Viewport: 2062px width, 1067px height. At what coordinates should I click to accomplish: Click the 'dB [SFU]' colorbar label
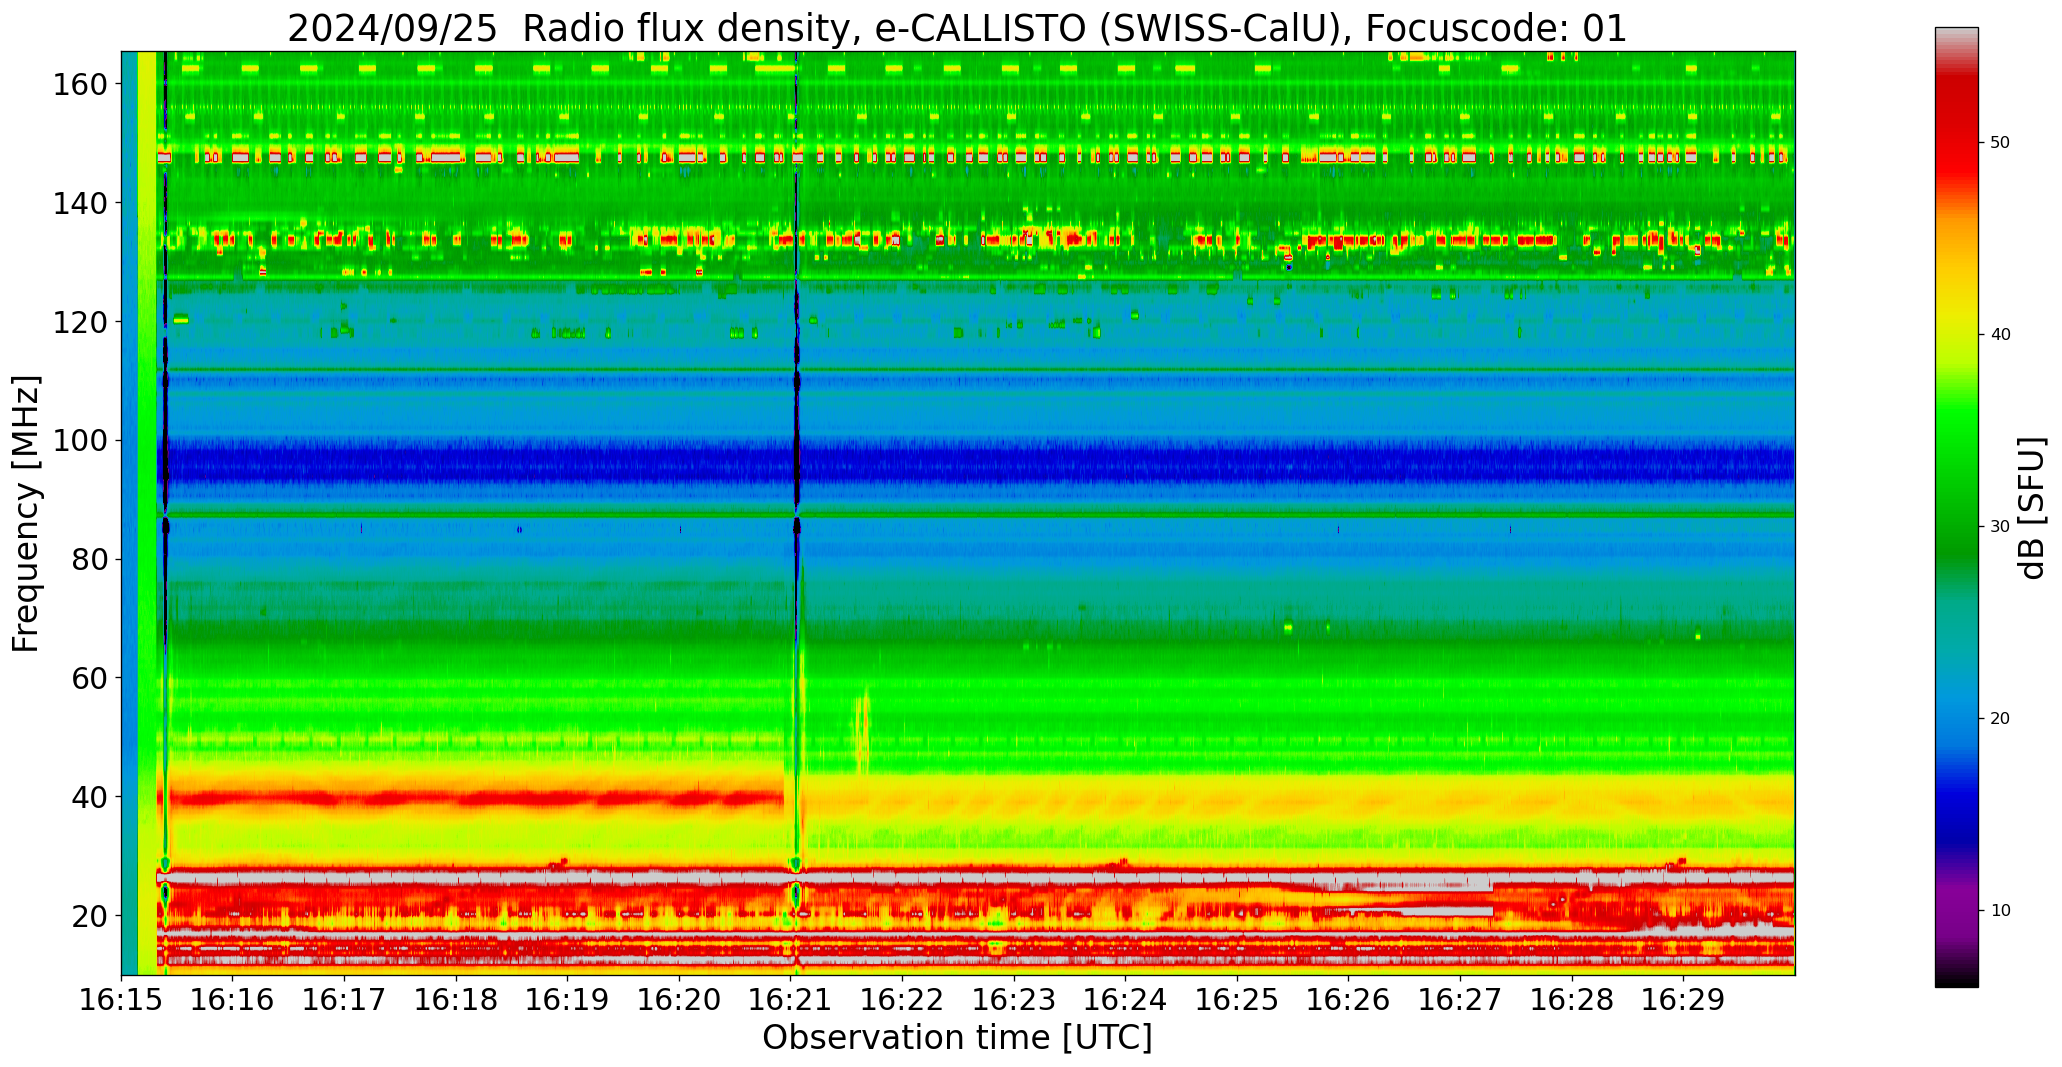(2032, 508)
